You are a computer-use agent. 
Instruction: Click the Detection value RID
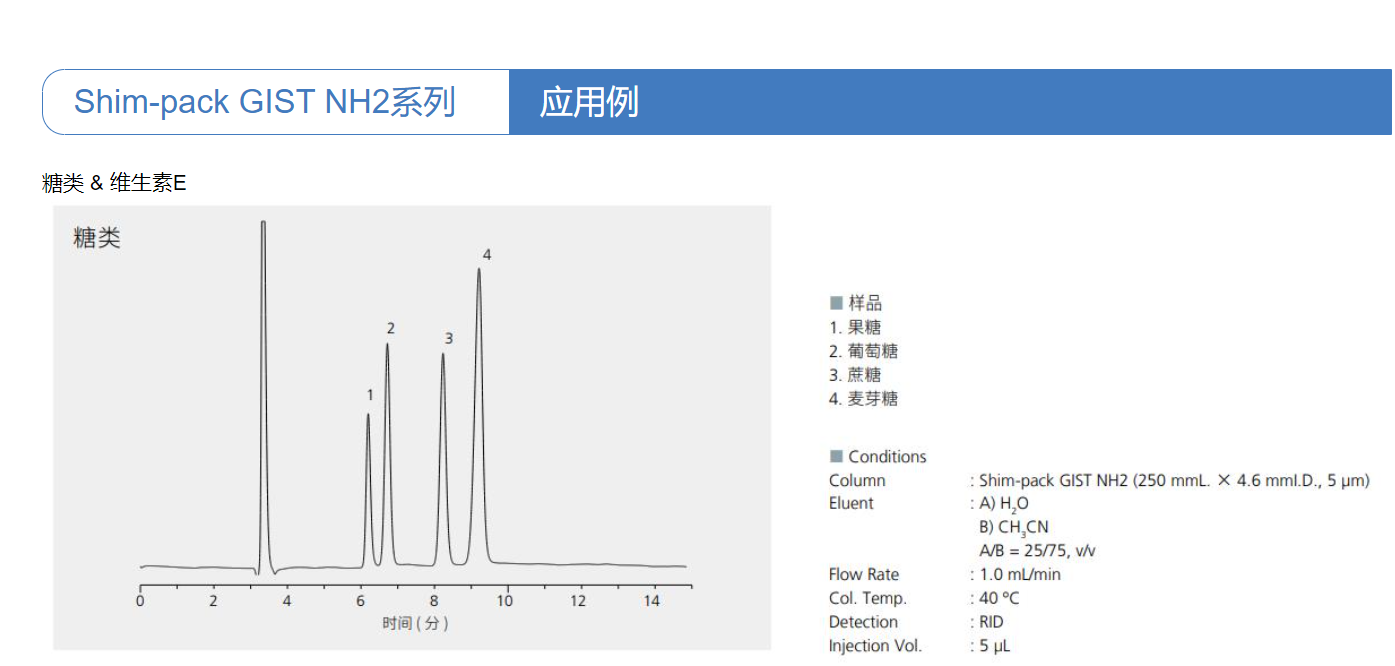(991, 622)
